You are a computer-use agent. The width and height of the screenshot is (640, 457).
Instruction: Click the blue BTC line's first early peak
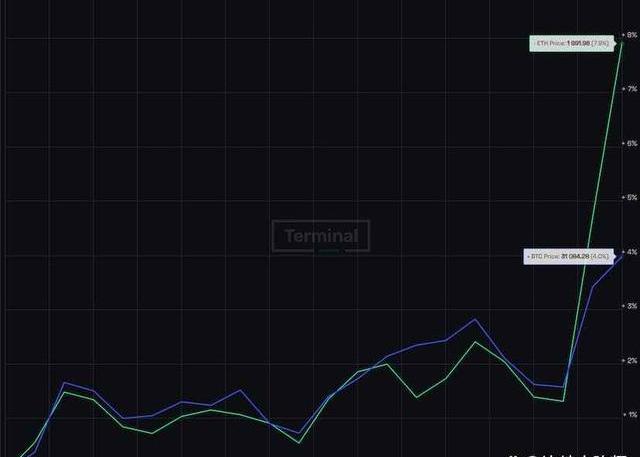click(x=64, y=383)
